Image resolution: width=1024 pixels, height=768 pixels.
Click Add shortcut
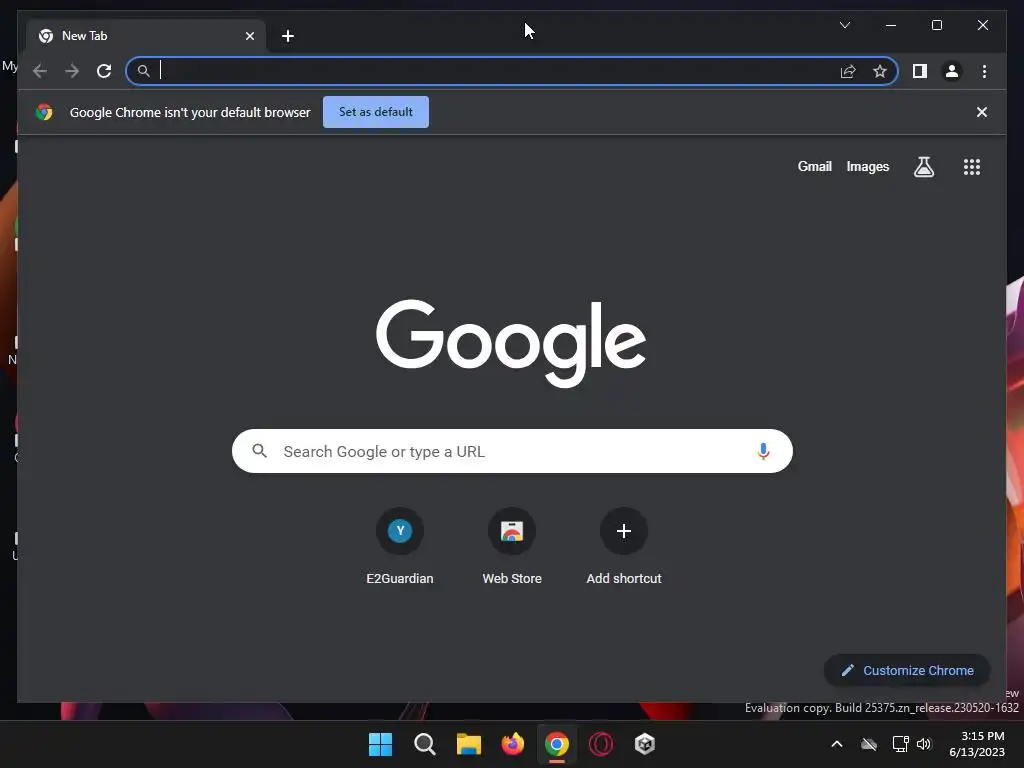(624, 547)
